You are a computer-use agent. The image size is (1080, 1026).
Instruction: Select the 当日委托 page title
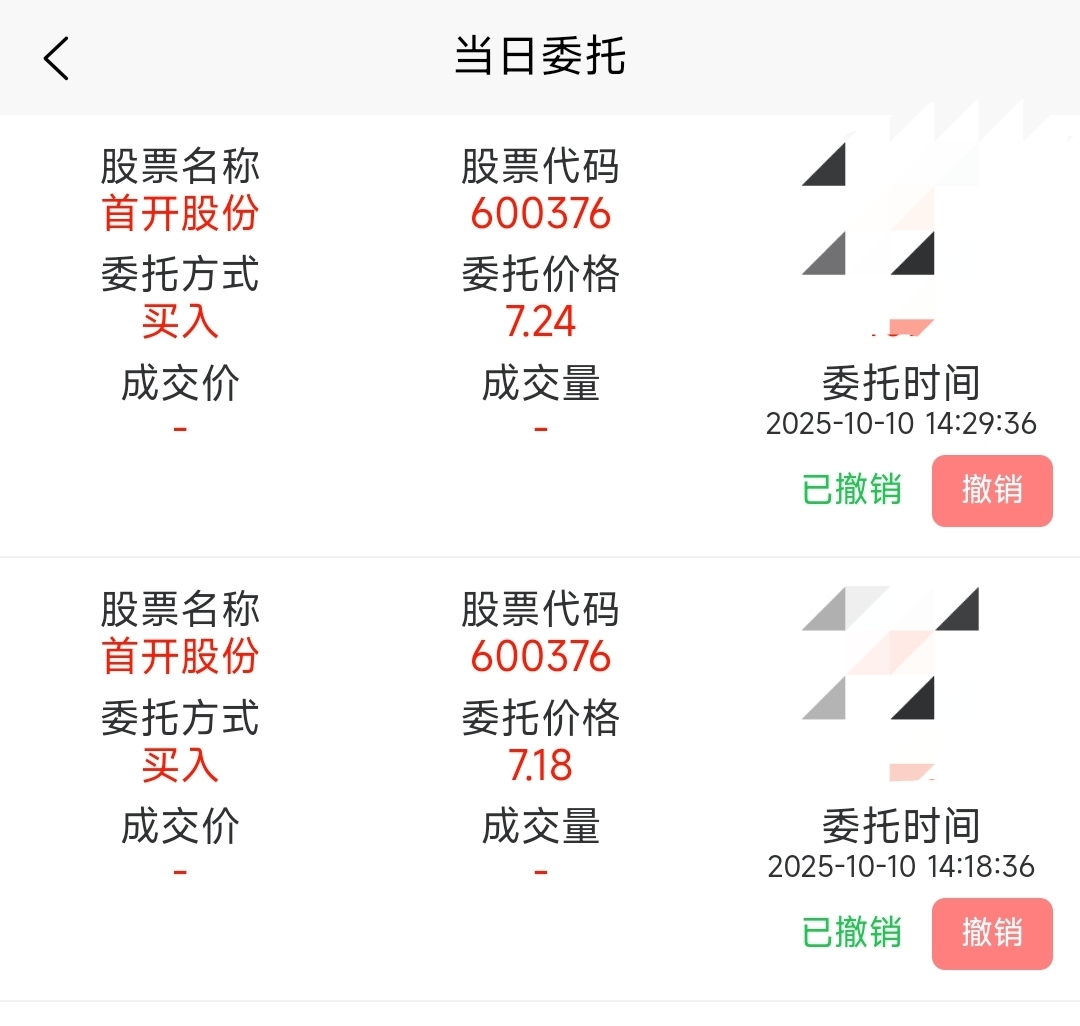click(540, 56)
